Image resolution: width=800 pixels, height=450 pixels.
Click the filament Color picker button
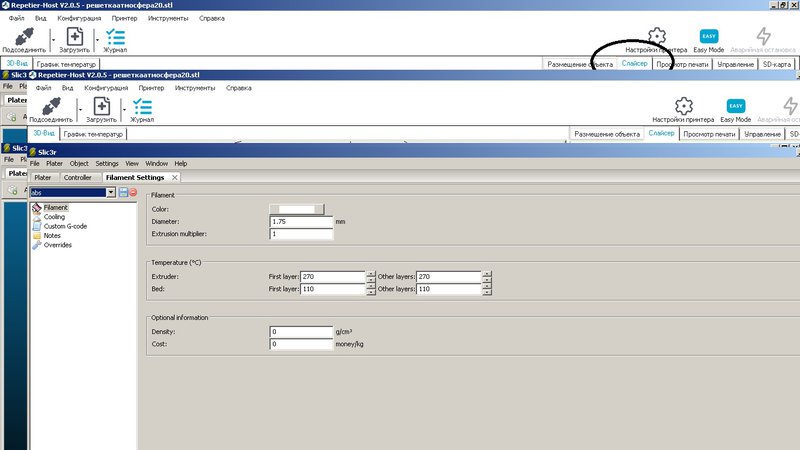pyautogui.click(x=297, y=208)
